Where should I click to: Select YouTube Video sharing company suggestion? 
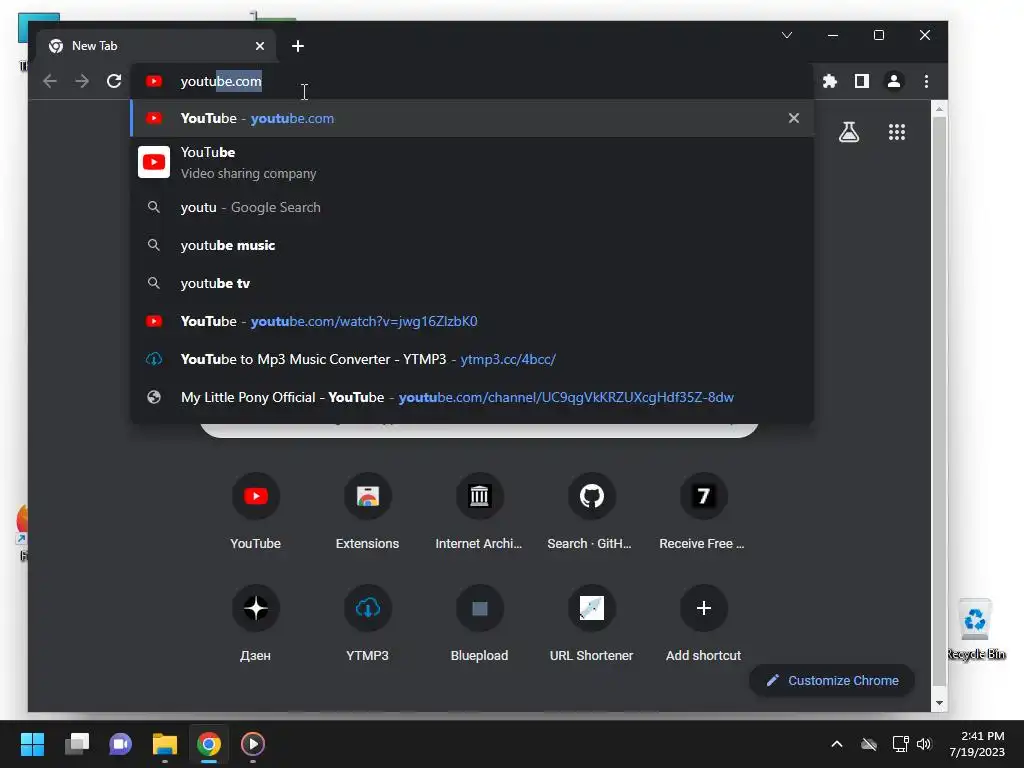[x=472, y=163]
